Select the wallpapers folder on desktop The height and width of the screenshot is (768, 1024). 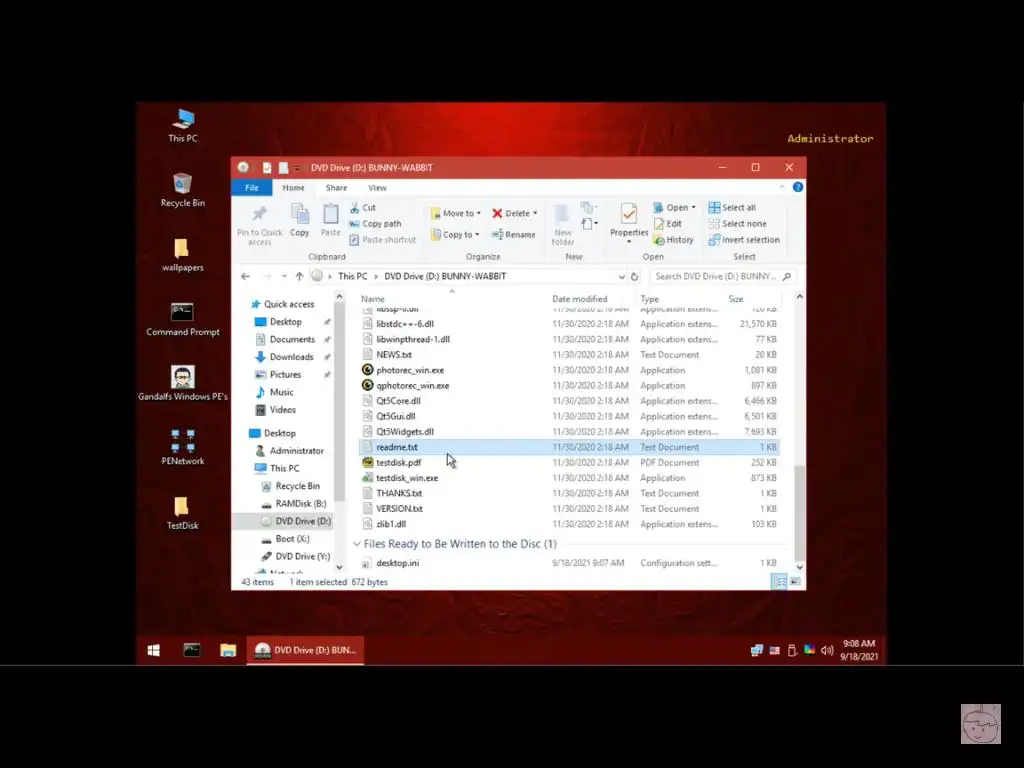(x=183, y=255)
